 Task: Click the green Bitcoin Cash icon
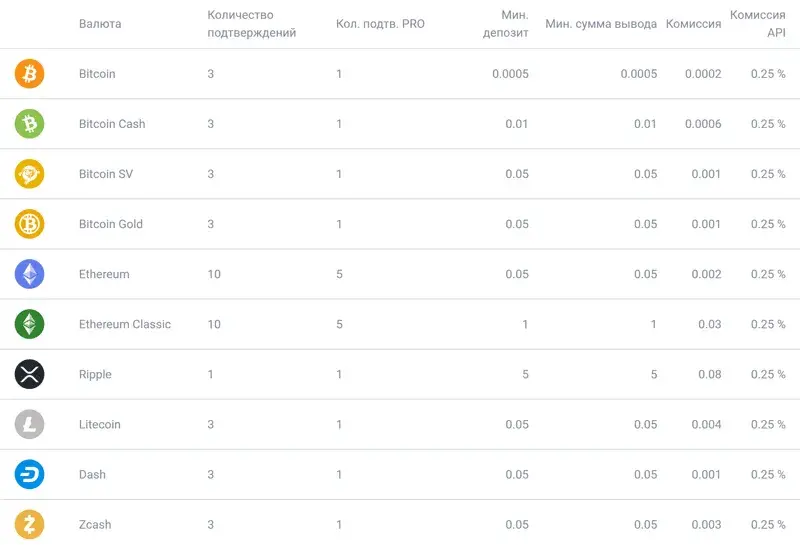[x=30, y=124]
